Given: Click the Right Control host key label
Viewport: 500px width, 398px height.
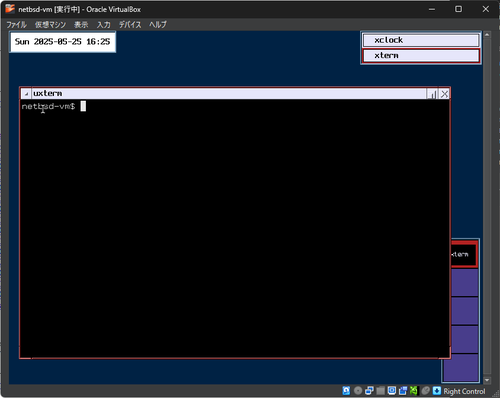Looking at the screenshot, I should tap(464, 391).
